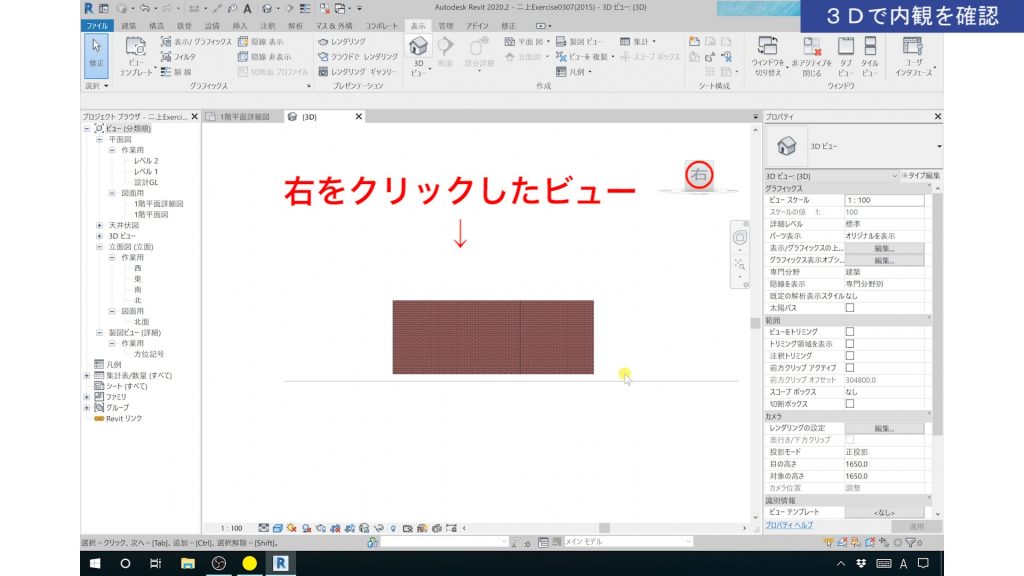Viewport: 1024px width, 576px height.
Task: Click the 細線 (Thin Lines) icon
Action: (x=168, y=71)
